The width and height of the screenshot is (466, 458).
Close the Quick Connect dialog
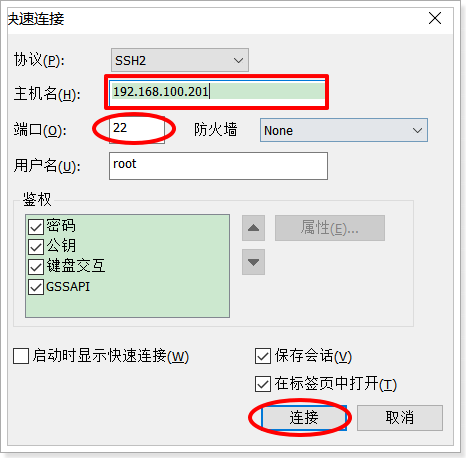435,18
